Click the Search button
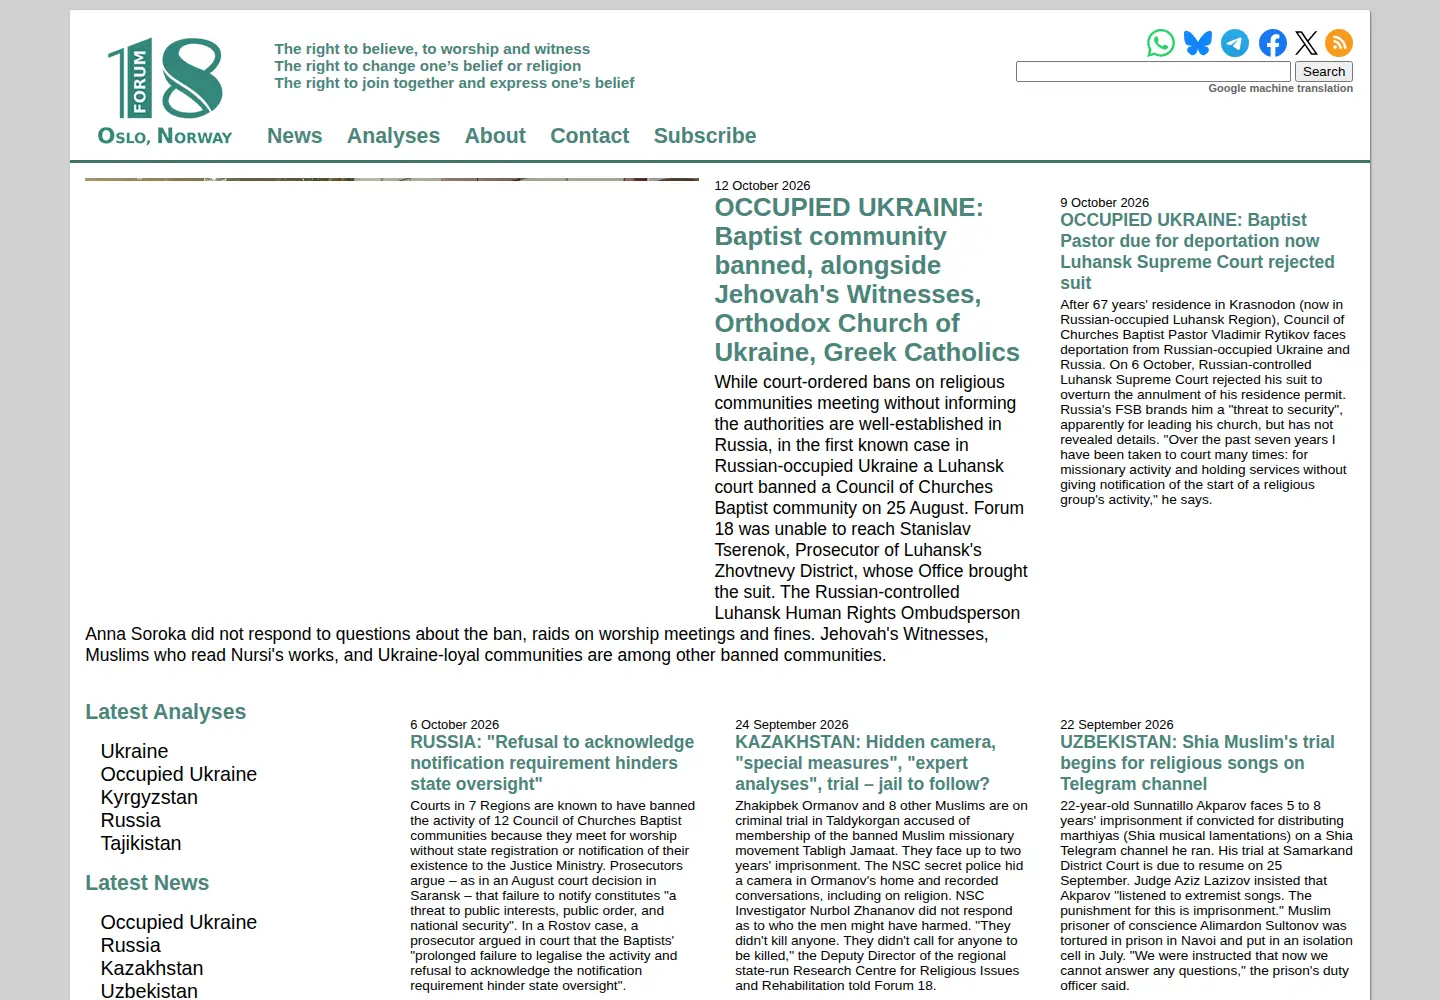The height and width of the screenshot is (1000, 1440). click(x=1324, y=72)
